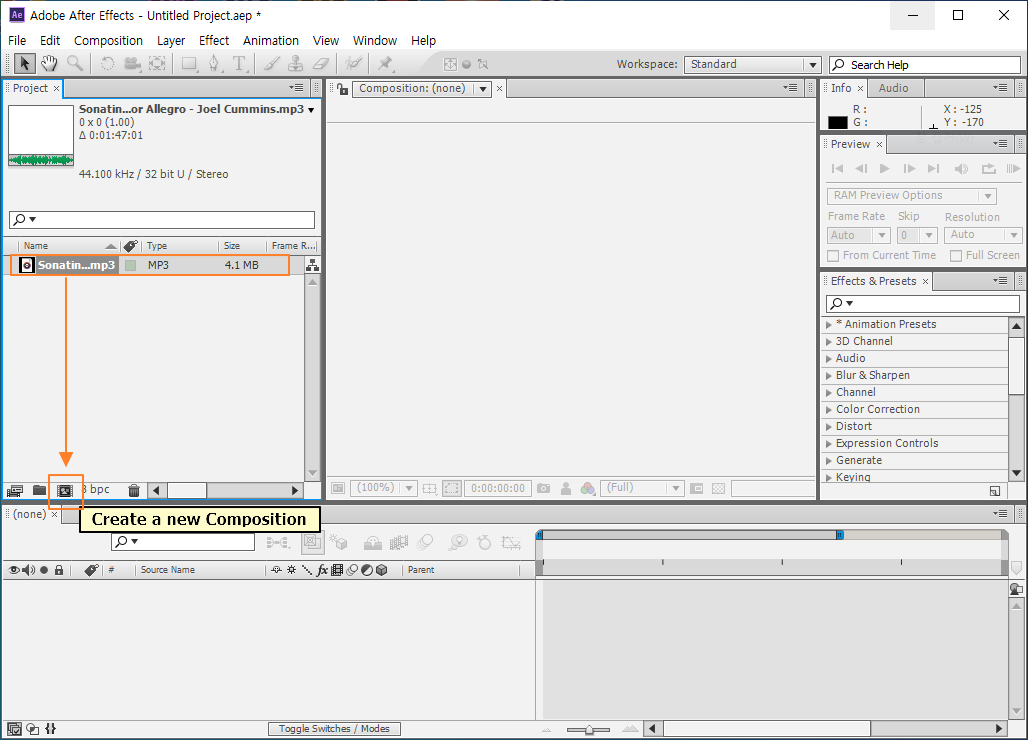The width and height of the screenshot is (1028, 740).
Task: Open (Full) resolution dropdown in viewer
Action: pos(642,488)
